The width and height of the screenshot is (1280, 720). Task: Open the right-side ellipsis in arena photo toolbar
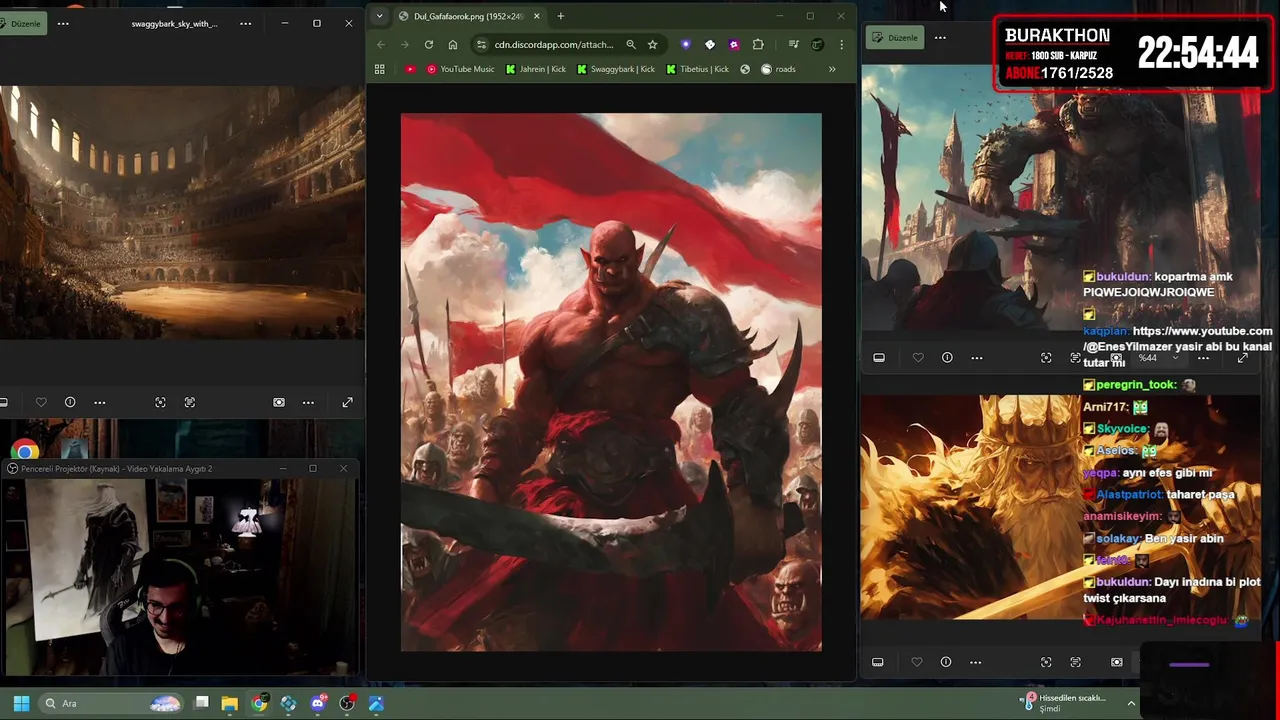[308, 402]
